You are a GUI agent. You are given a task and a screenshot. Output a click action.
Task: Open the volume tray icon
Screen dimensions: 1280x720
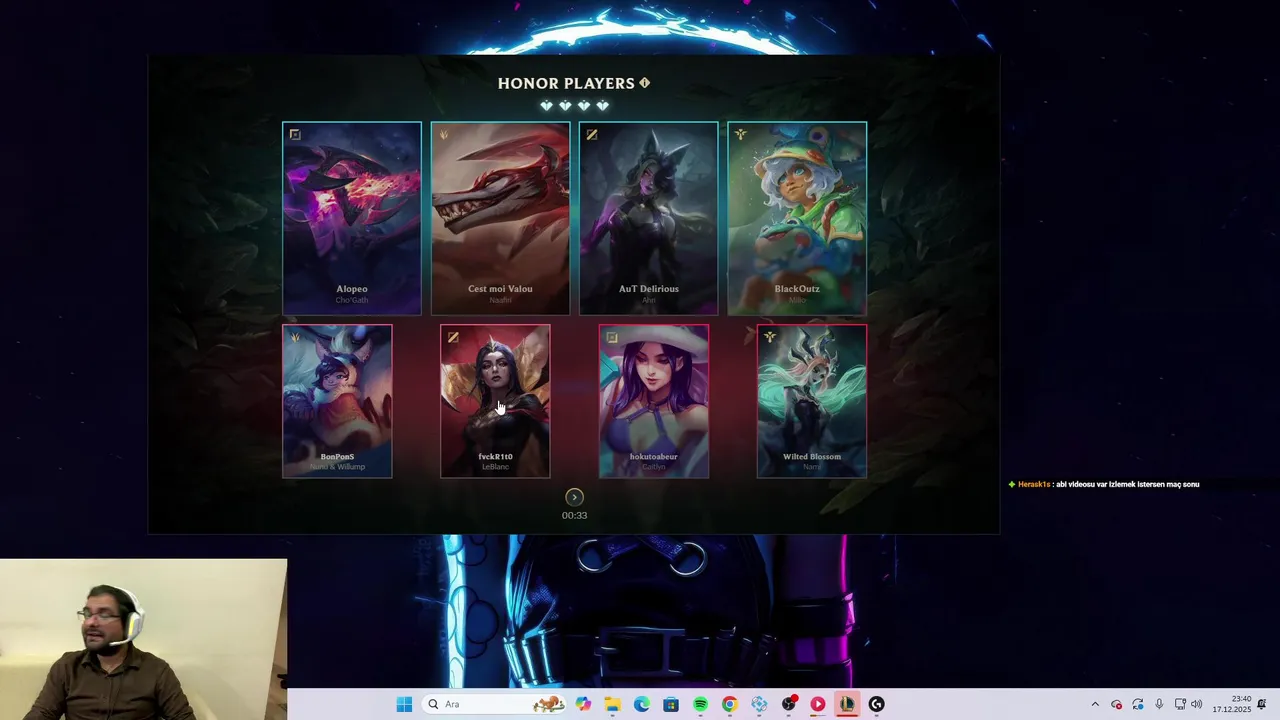1197,704
